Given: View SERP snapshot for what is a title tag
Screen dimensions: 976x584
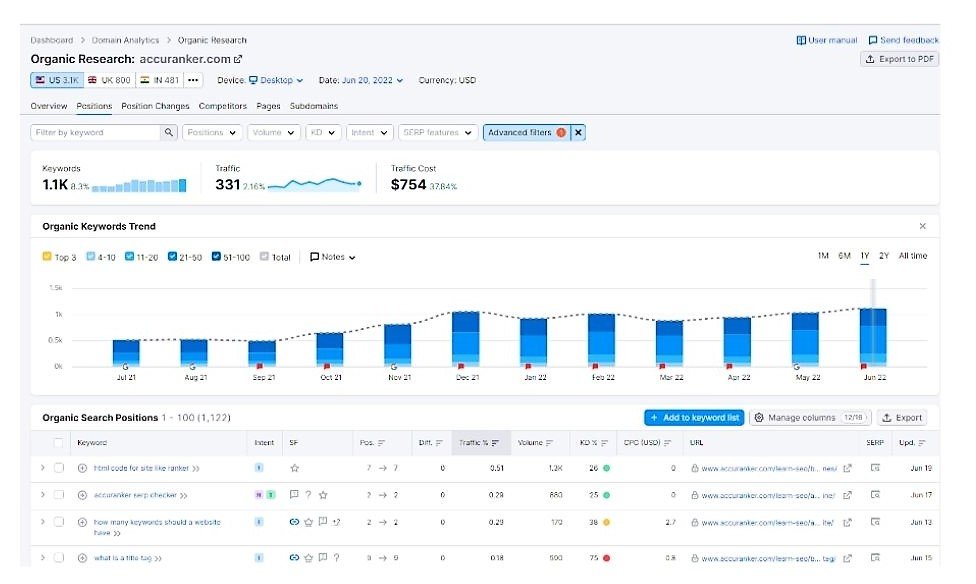Looking at the screenshot, I should point(875,558).
